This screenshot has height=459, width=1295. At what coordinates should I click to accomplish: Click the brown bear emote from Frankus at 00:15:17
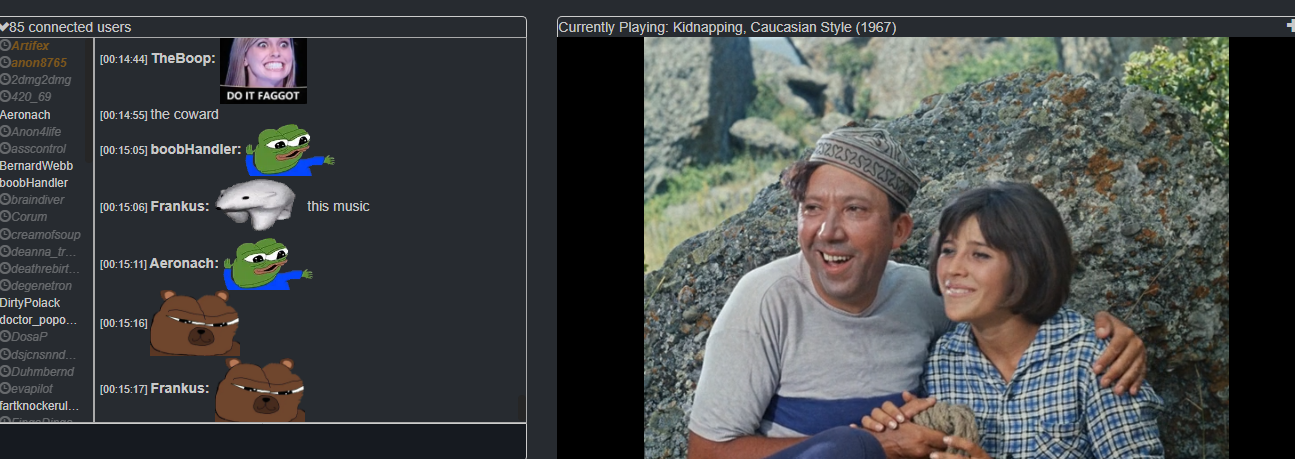pos(260,389)
